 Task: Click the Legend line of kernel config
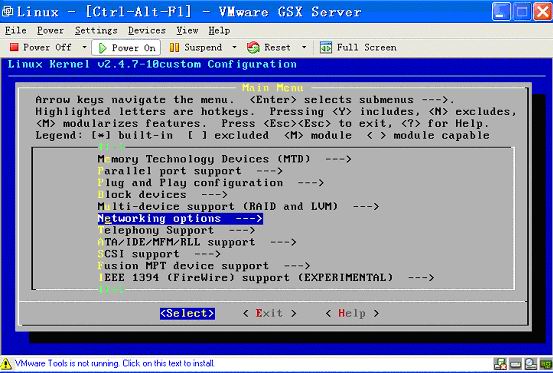click(x=262, y=135)
